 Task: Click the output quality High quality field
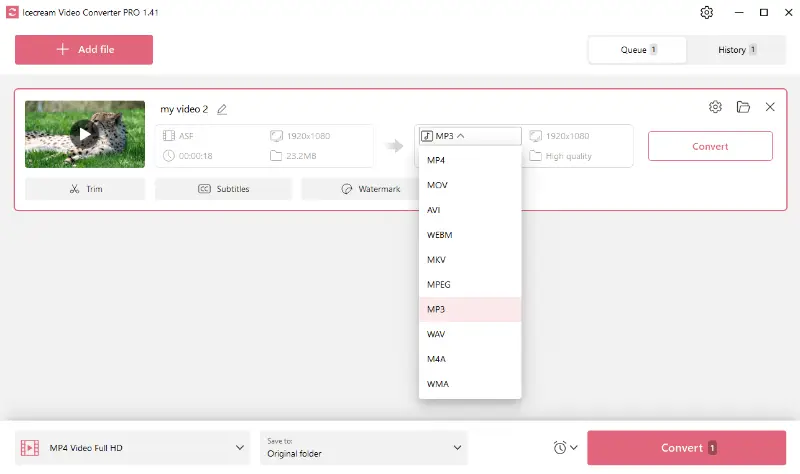click(x=561, y=156)
